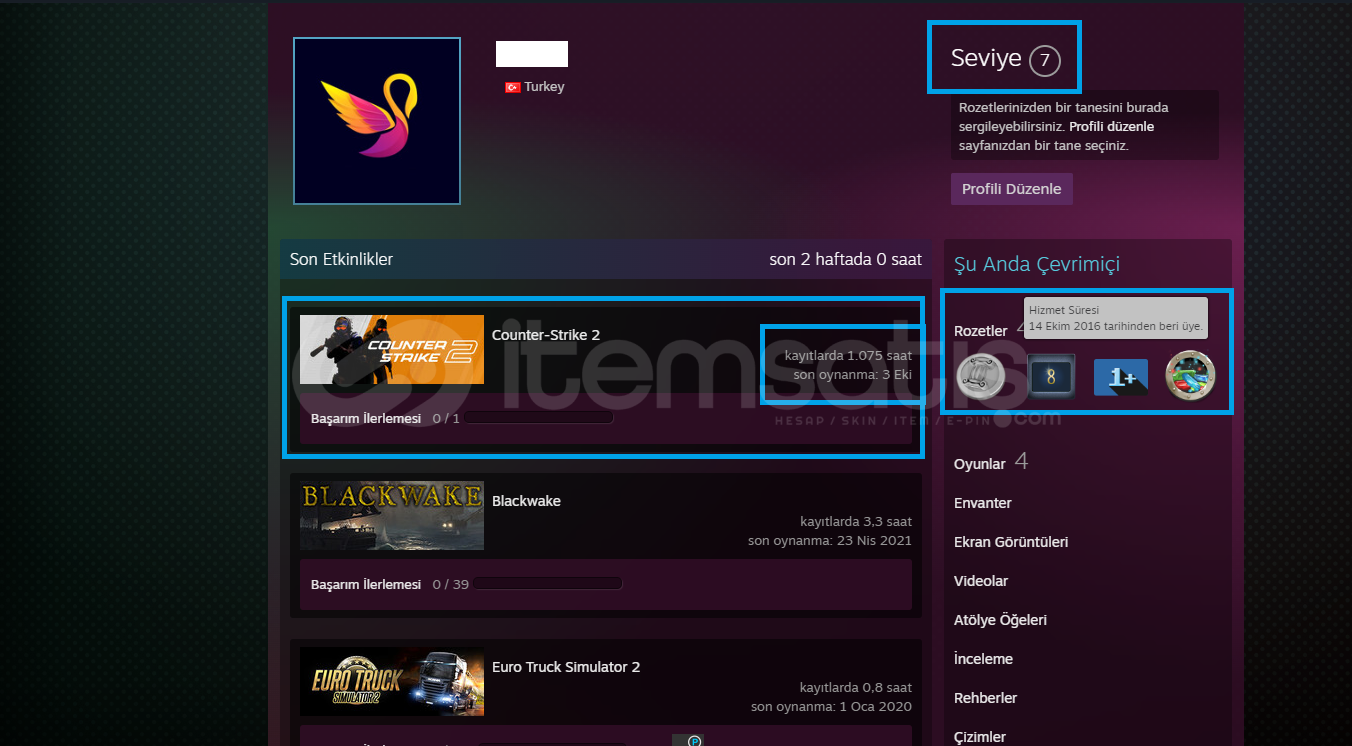Click the 'Son Etkinlikler' heading
1352x746 pixels.
point(341,260)
